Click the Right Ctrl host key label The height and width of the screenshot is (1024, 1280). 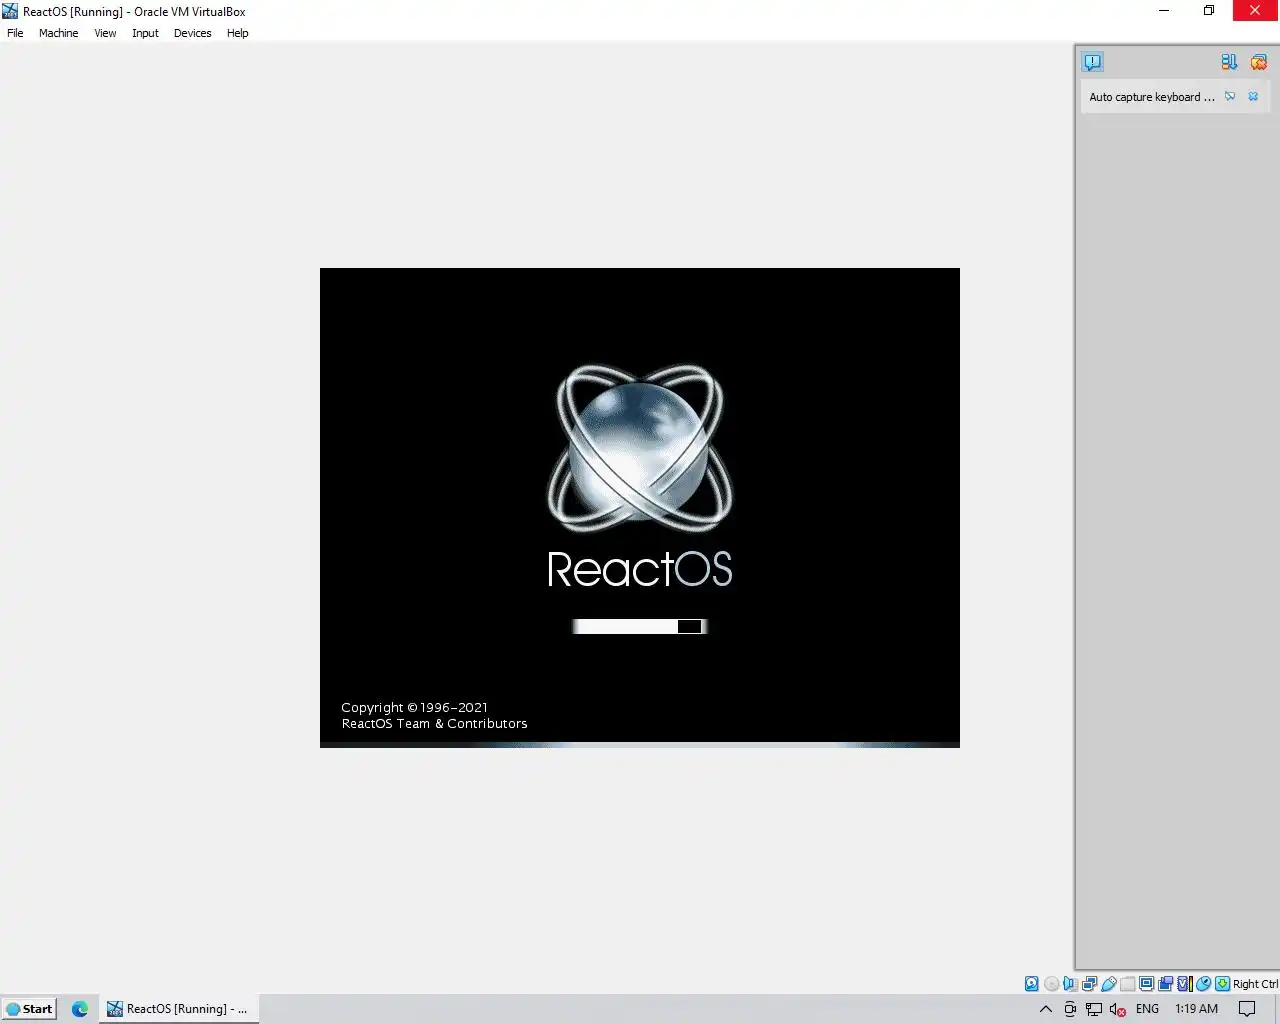1255,984
